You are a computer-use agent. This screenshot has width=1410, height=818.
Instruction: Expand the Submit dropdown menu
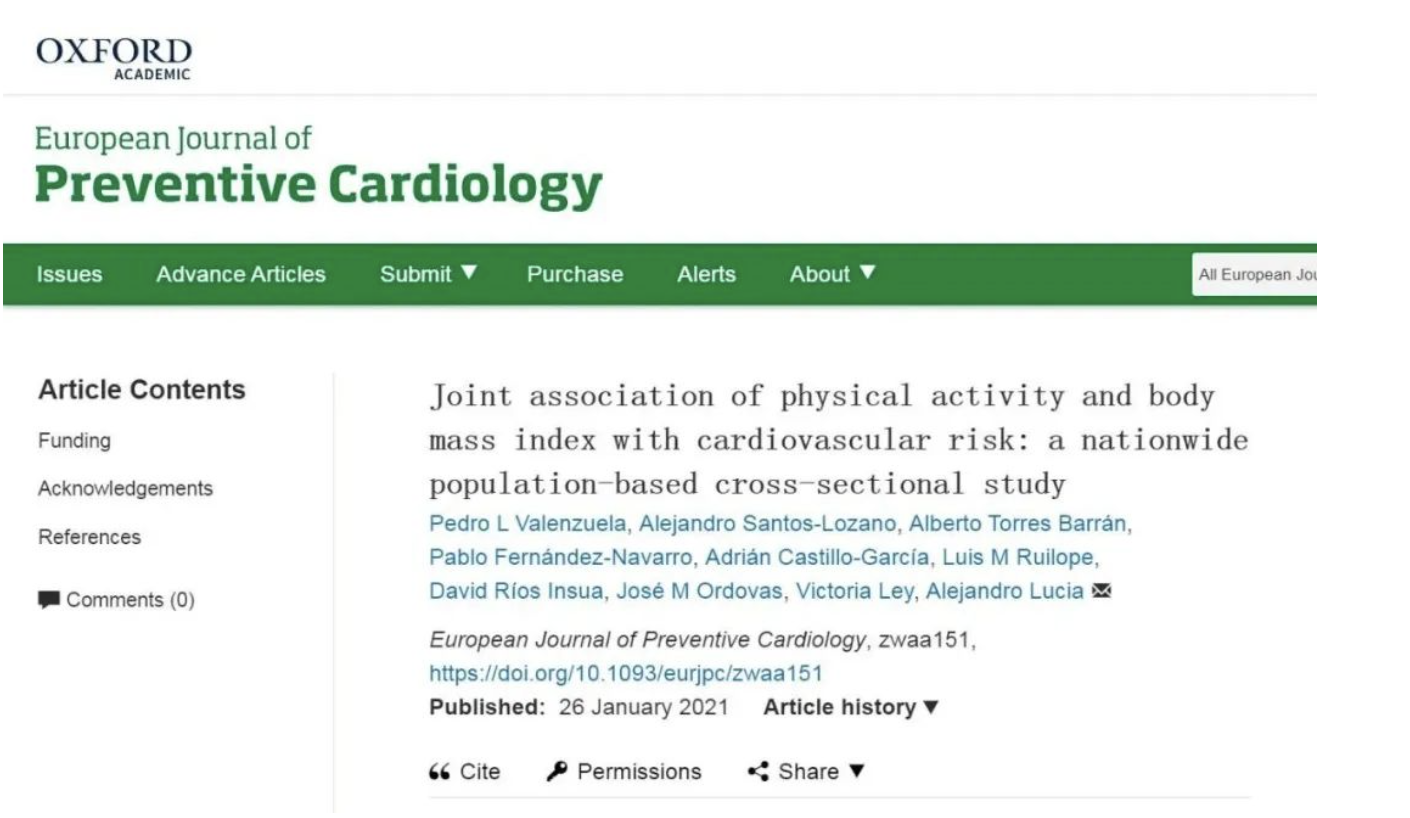pyautogui.click(x=429, y=274)
